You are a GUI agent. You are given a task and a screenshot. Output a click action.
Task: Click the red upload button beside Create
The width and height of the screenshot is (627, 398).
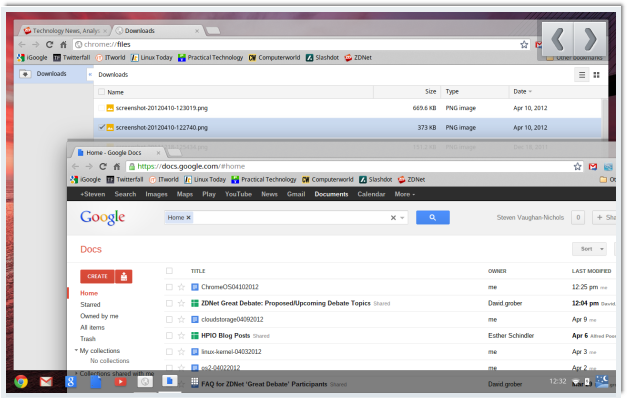124,276
